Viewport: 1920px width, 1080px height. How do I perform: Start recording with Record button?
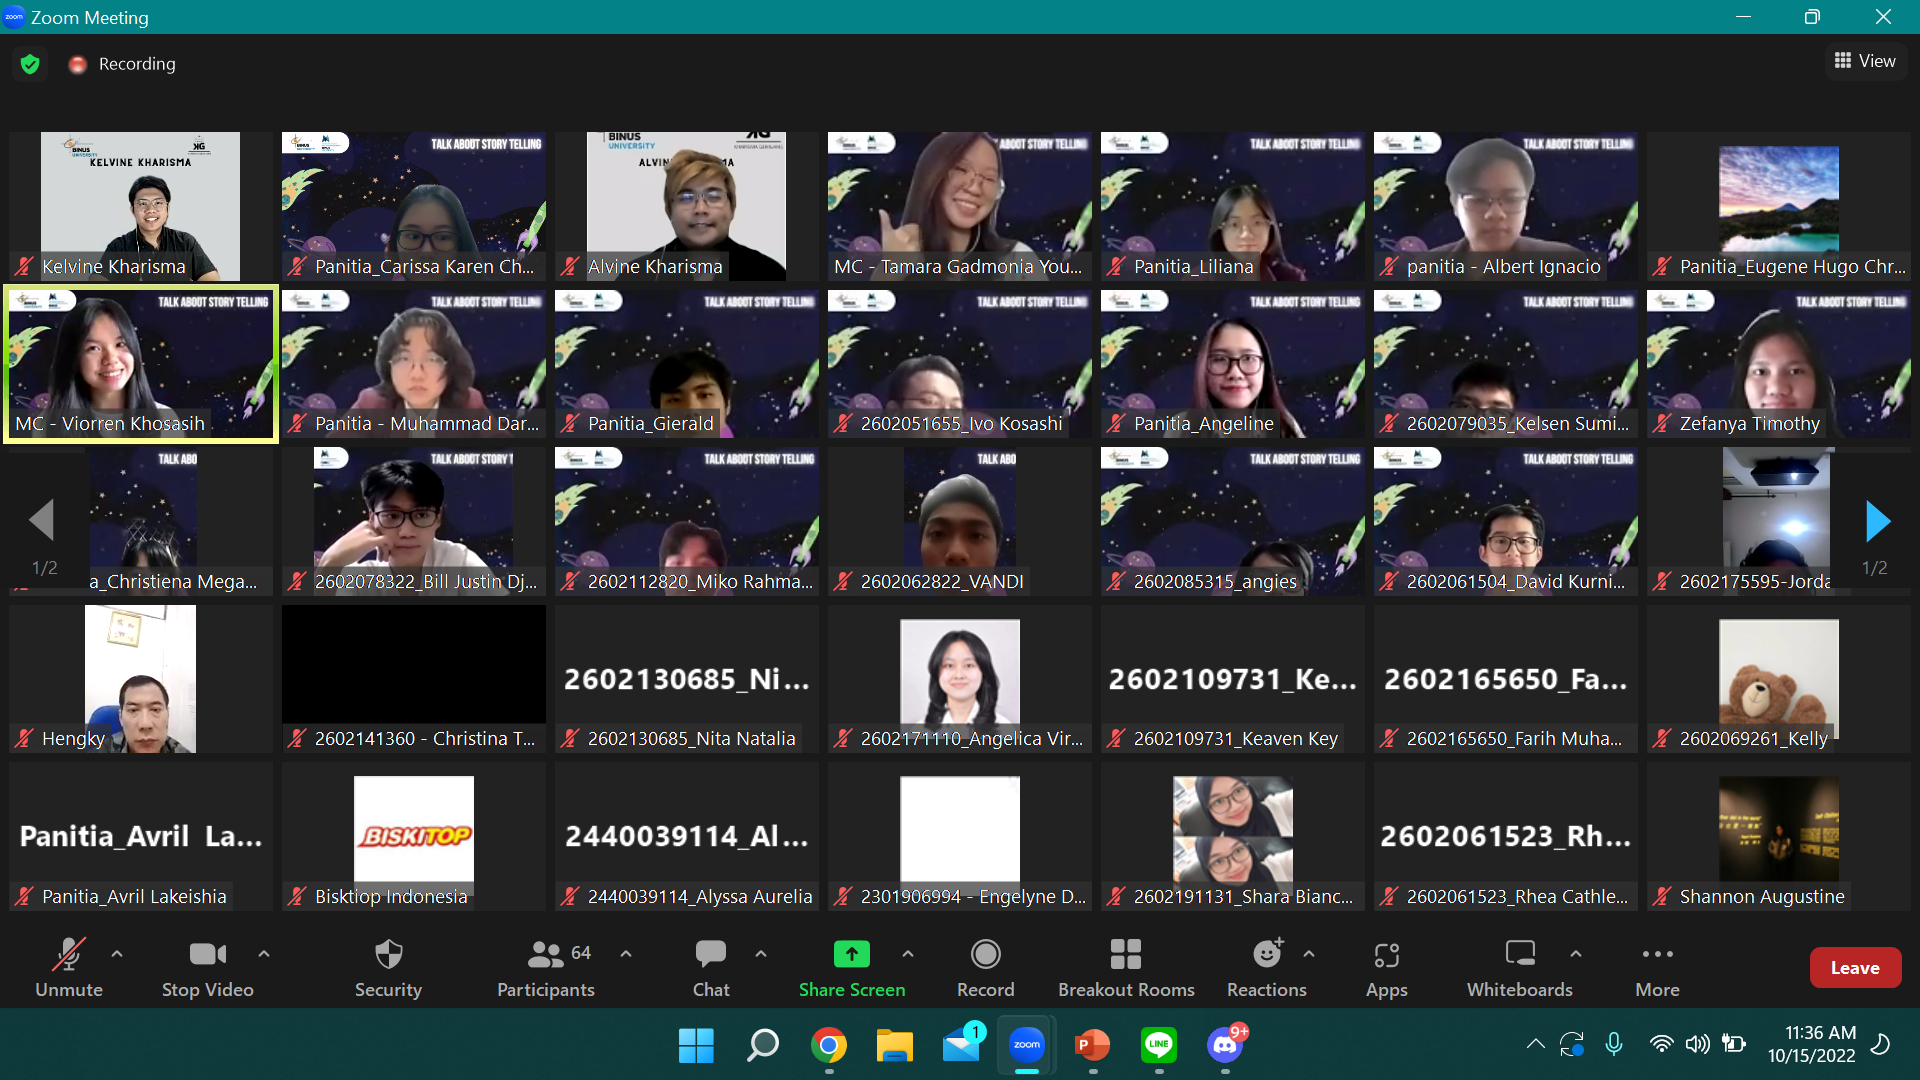point(985,967)
